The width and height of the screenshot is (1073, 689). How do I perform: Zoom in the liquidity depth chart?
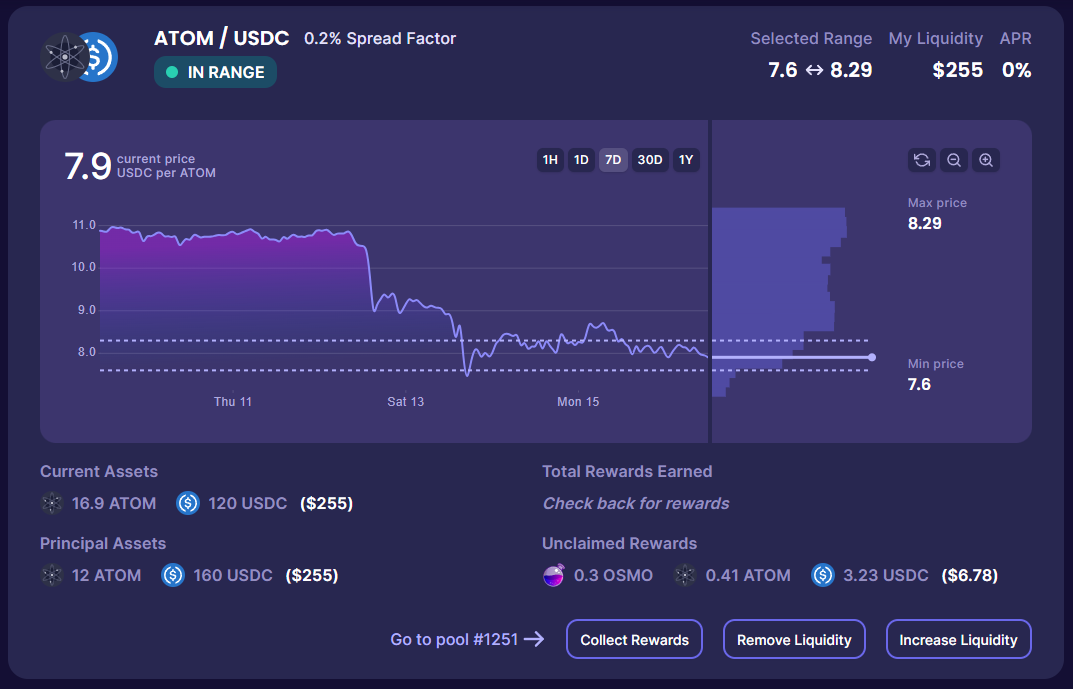click(x=986, y=160)
